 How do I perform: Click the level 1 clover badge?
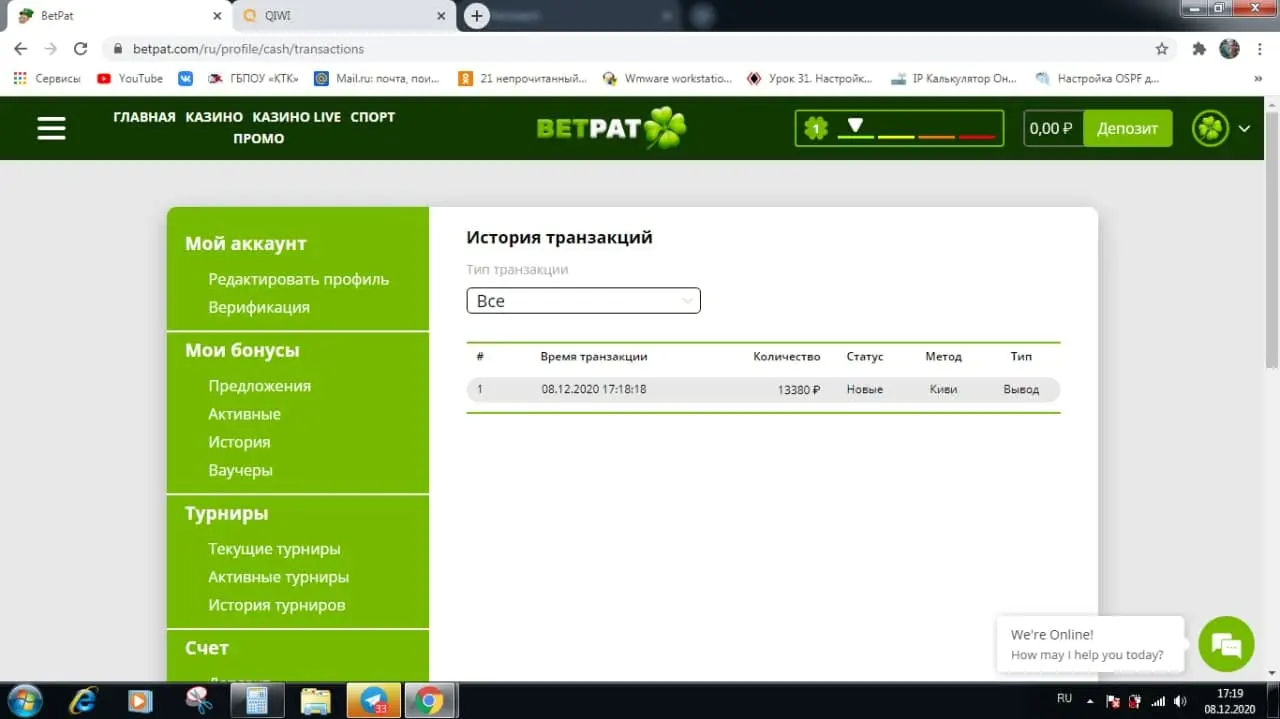(x=816, y=128)
